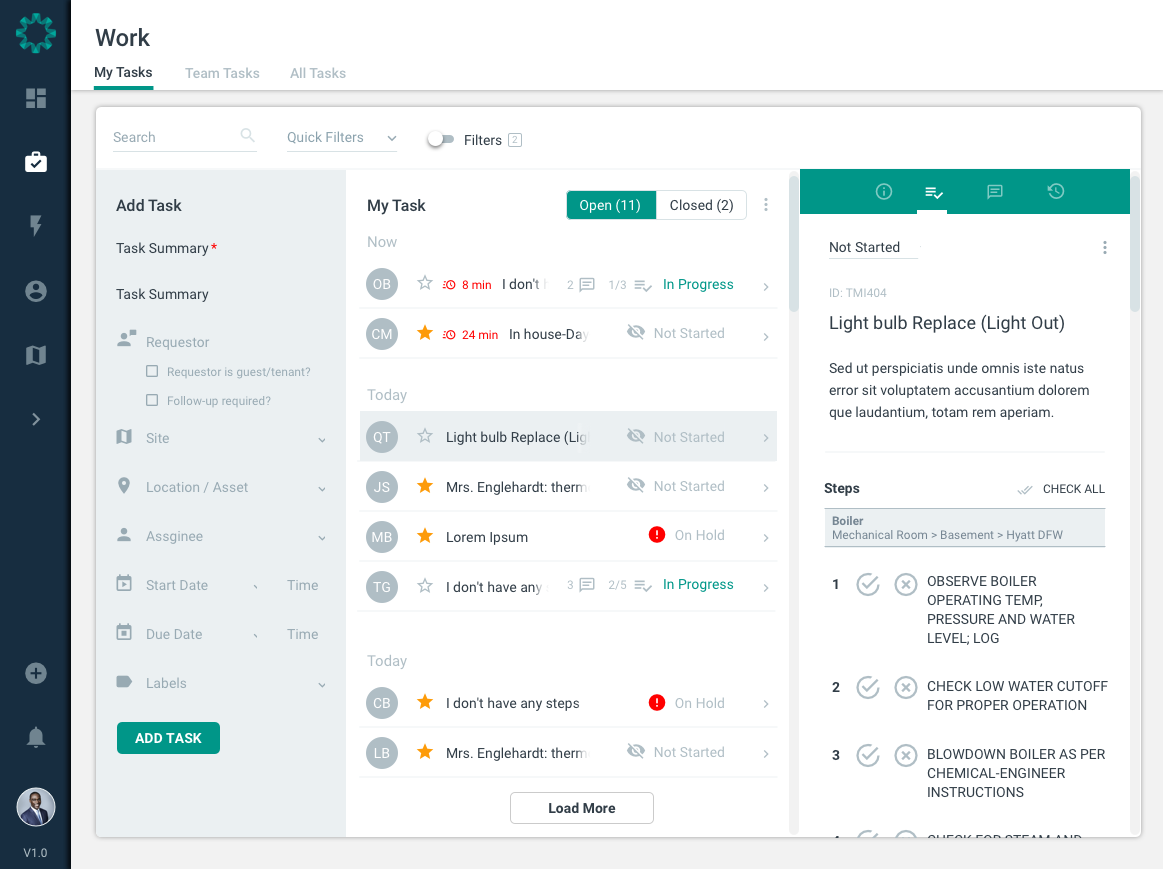Check the Follow-up required checkbox
This screenshot has height=869, width=1163.
coord(152,400)
